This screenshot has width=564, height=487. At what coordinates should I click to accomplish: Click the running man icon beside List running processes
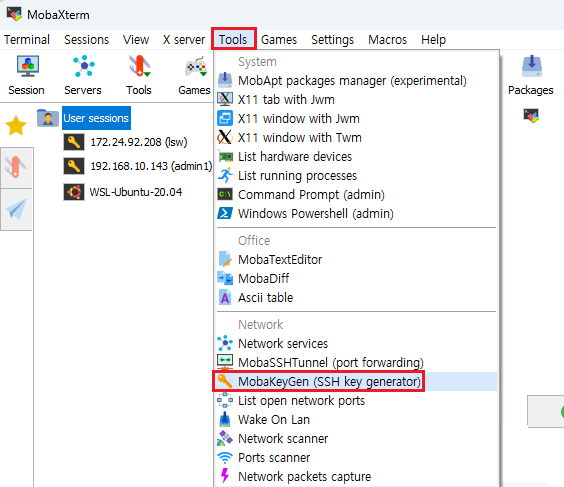coord(225,175)
